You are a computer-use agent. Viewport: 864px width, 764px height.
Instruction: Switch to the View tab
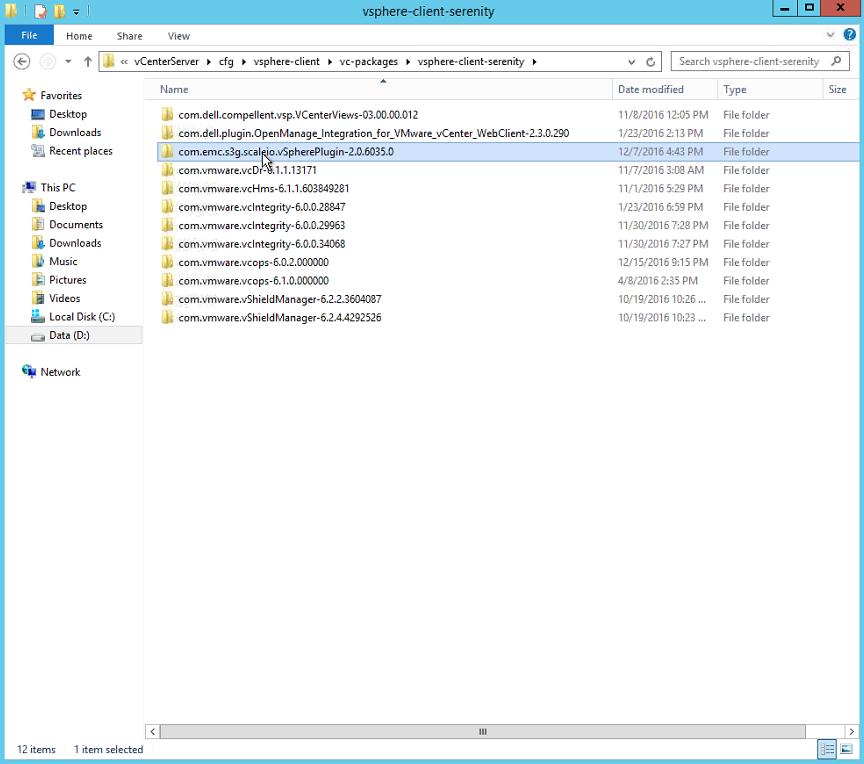178,35
